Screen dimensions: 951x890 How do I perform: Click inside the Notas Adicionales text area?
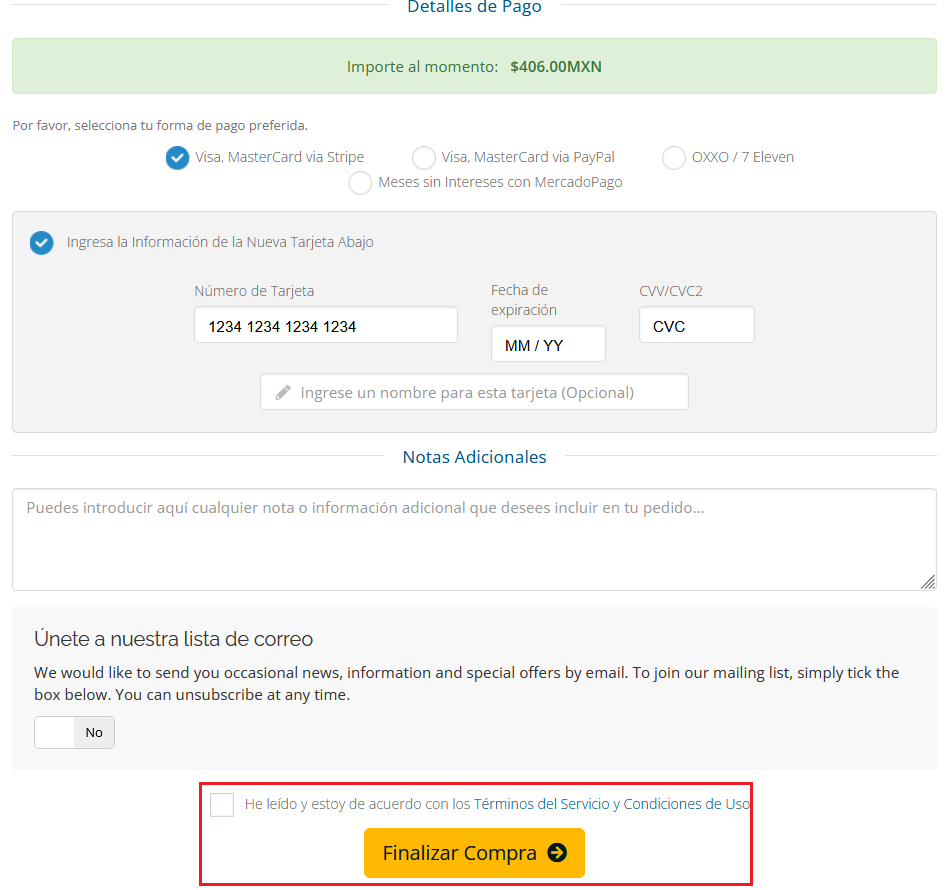(x=474, y=540)
